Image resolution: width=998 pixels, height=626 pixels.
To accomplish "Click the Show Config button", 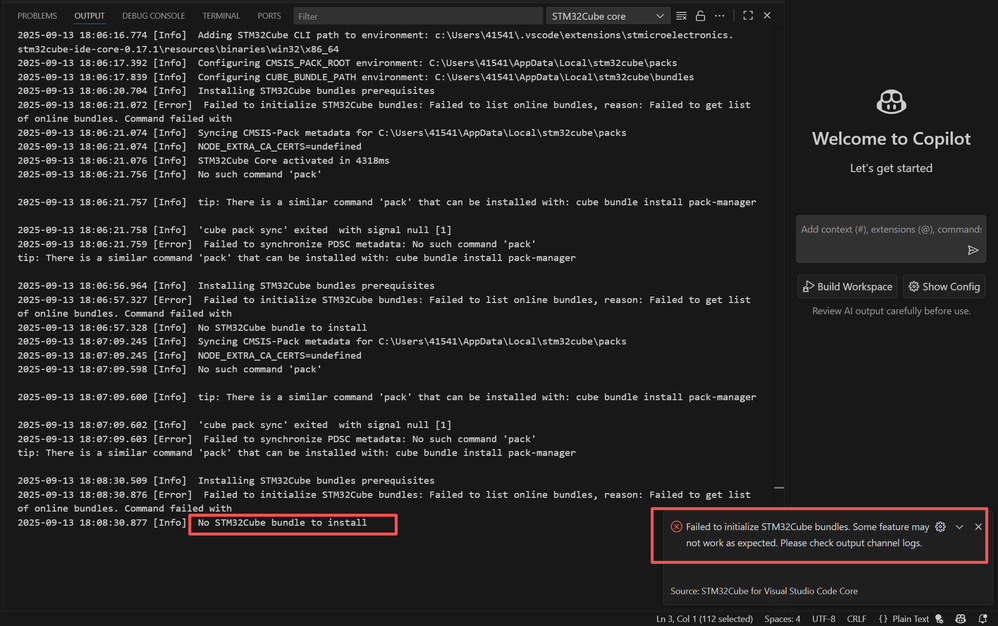I will [x=944, y=287].
